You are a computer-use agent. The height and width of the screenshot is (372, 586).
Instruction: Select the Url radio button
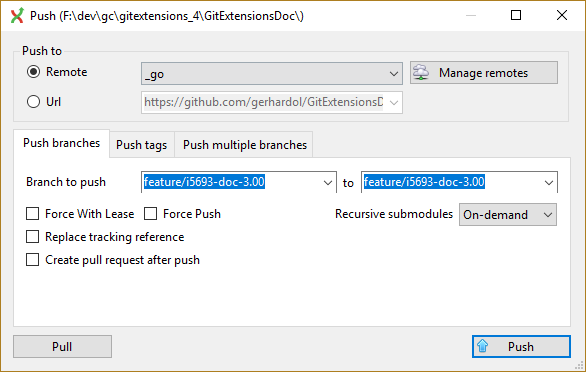point(33,102)
